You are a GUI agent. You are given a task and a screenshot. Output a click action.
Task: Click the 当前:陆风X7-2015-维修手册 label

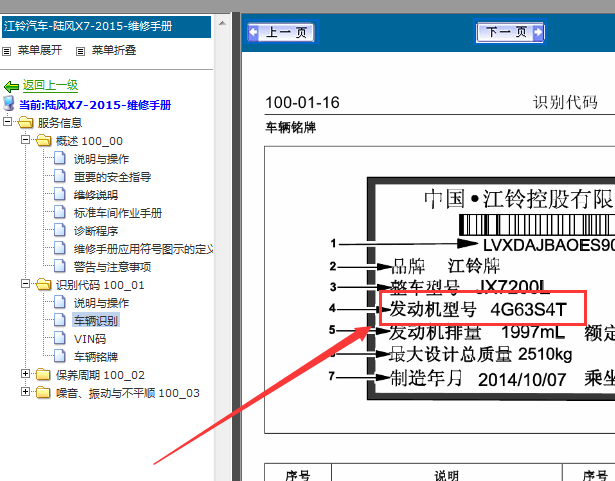95,105
